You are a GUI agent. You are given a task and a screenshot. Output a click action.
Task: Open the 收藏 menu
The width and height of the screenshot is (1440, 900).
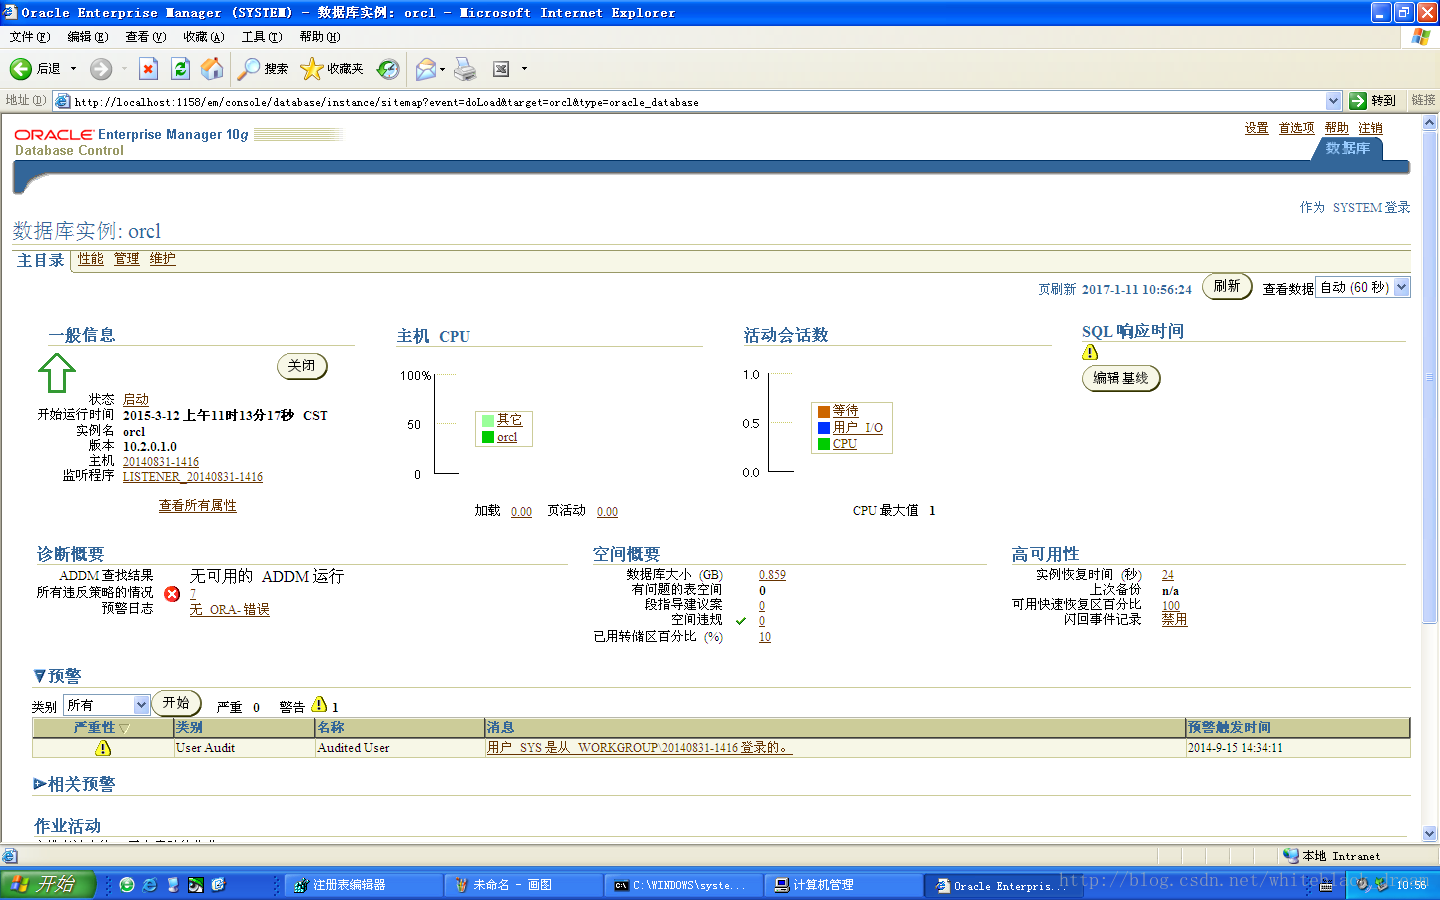click(x=204, y=37)
